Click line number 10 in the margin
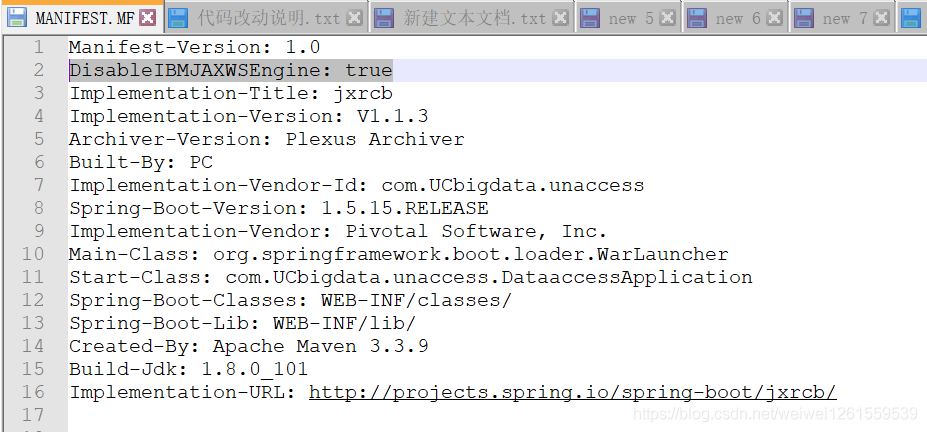The width and height of the screenshot is (927, 432). tap(33, 254)
